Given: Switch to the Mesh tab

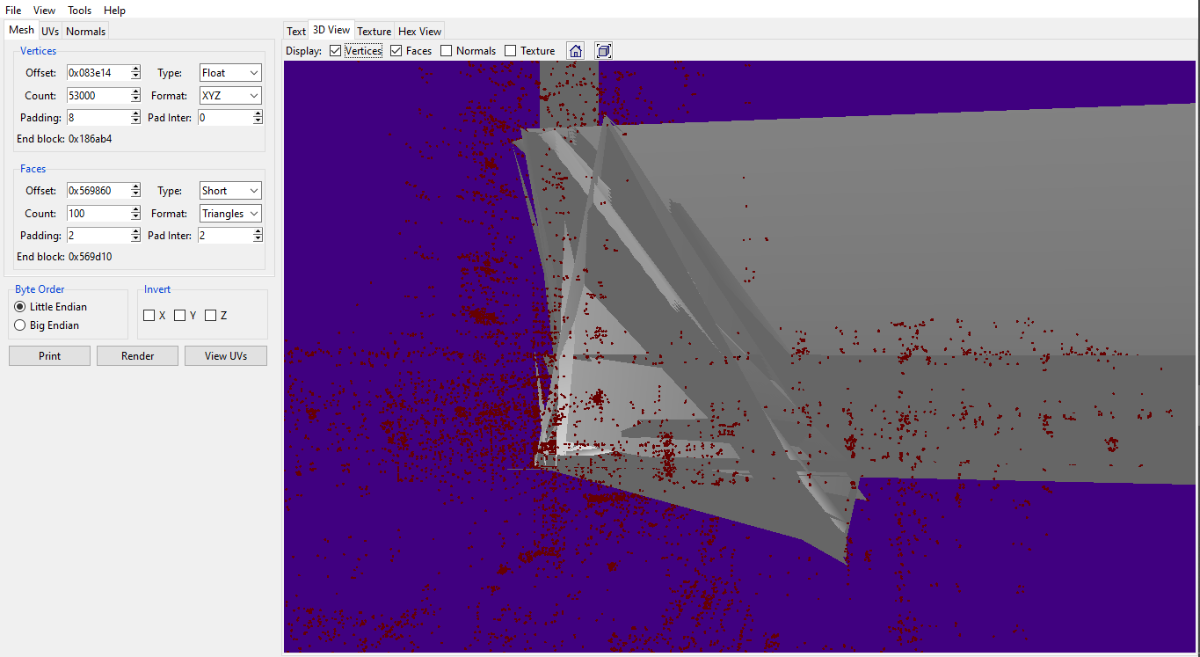Looking at the screenshot, I should (x=21, y=30).
